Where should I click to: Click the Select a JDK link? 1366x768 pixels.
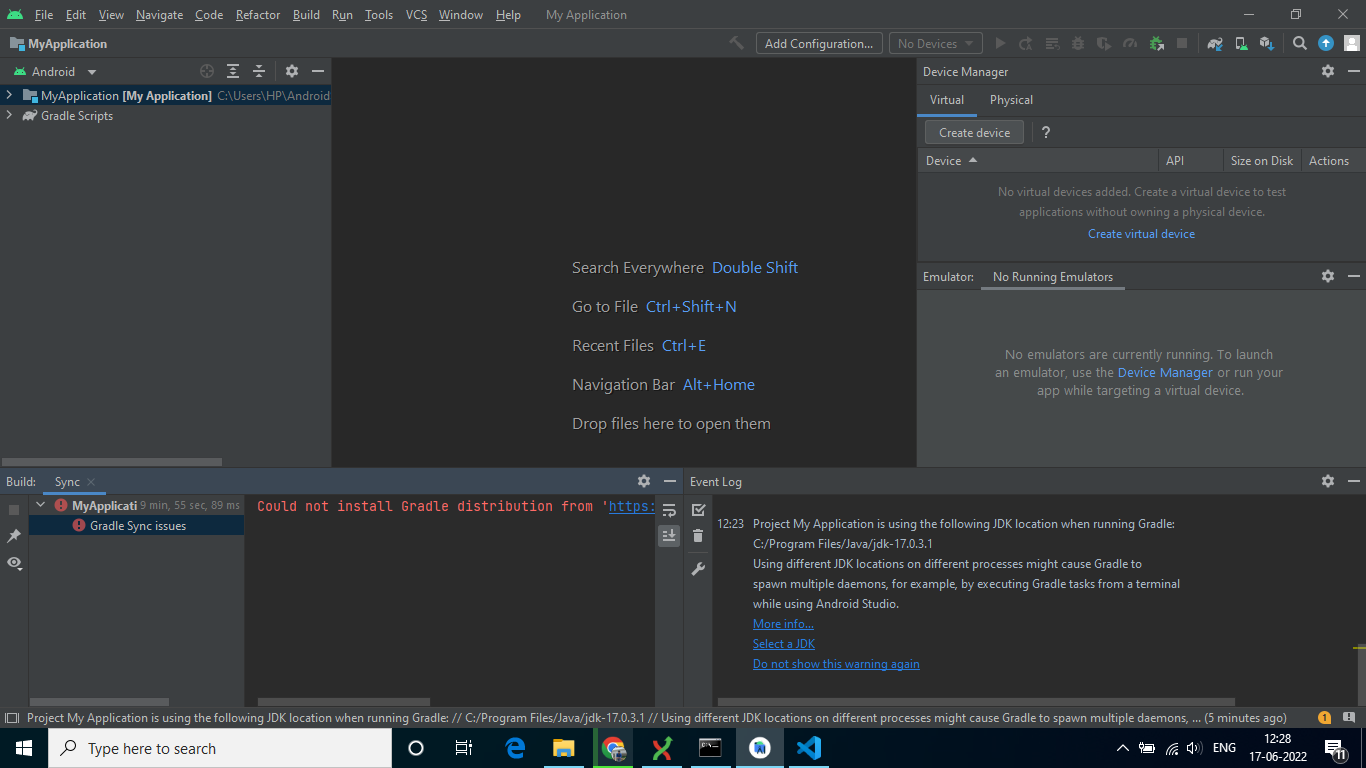pyautogui.click(x=783, y=644)
